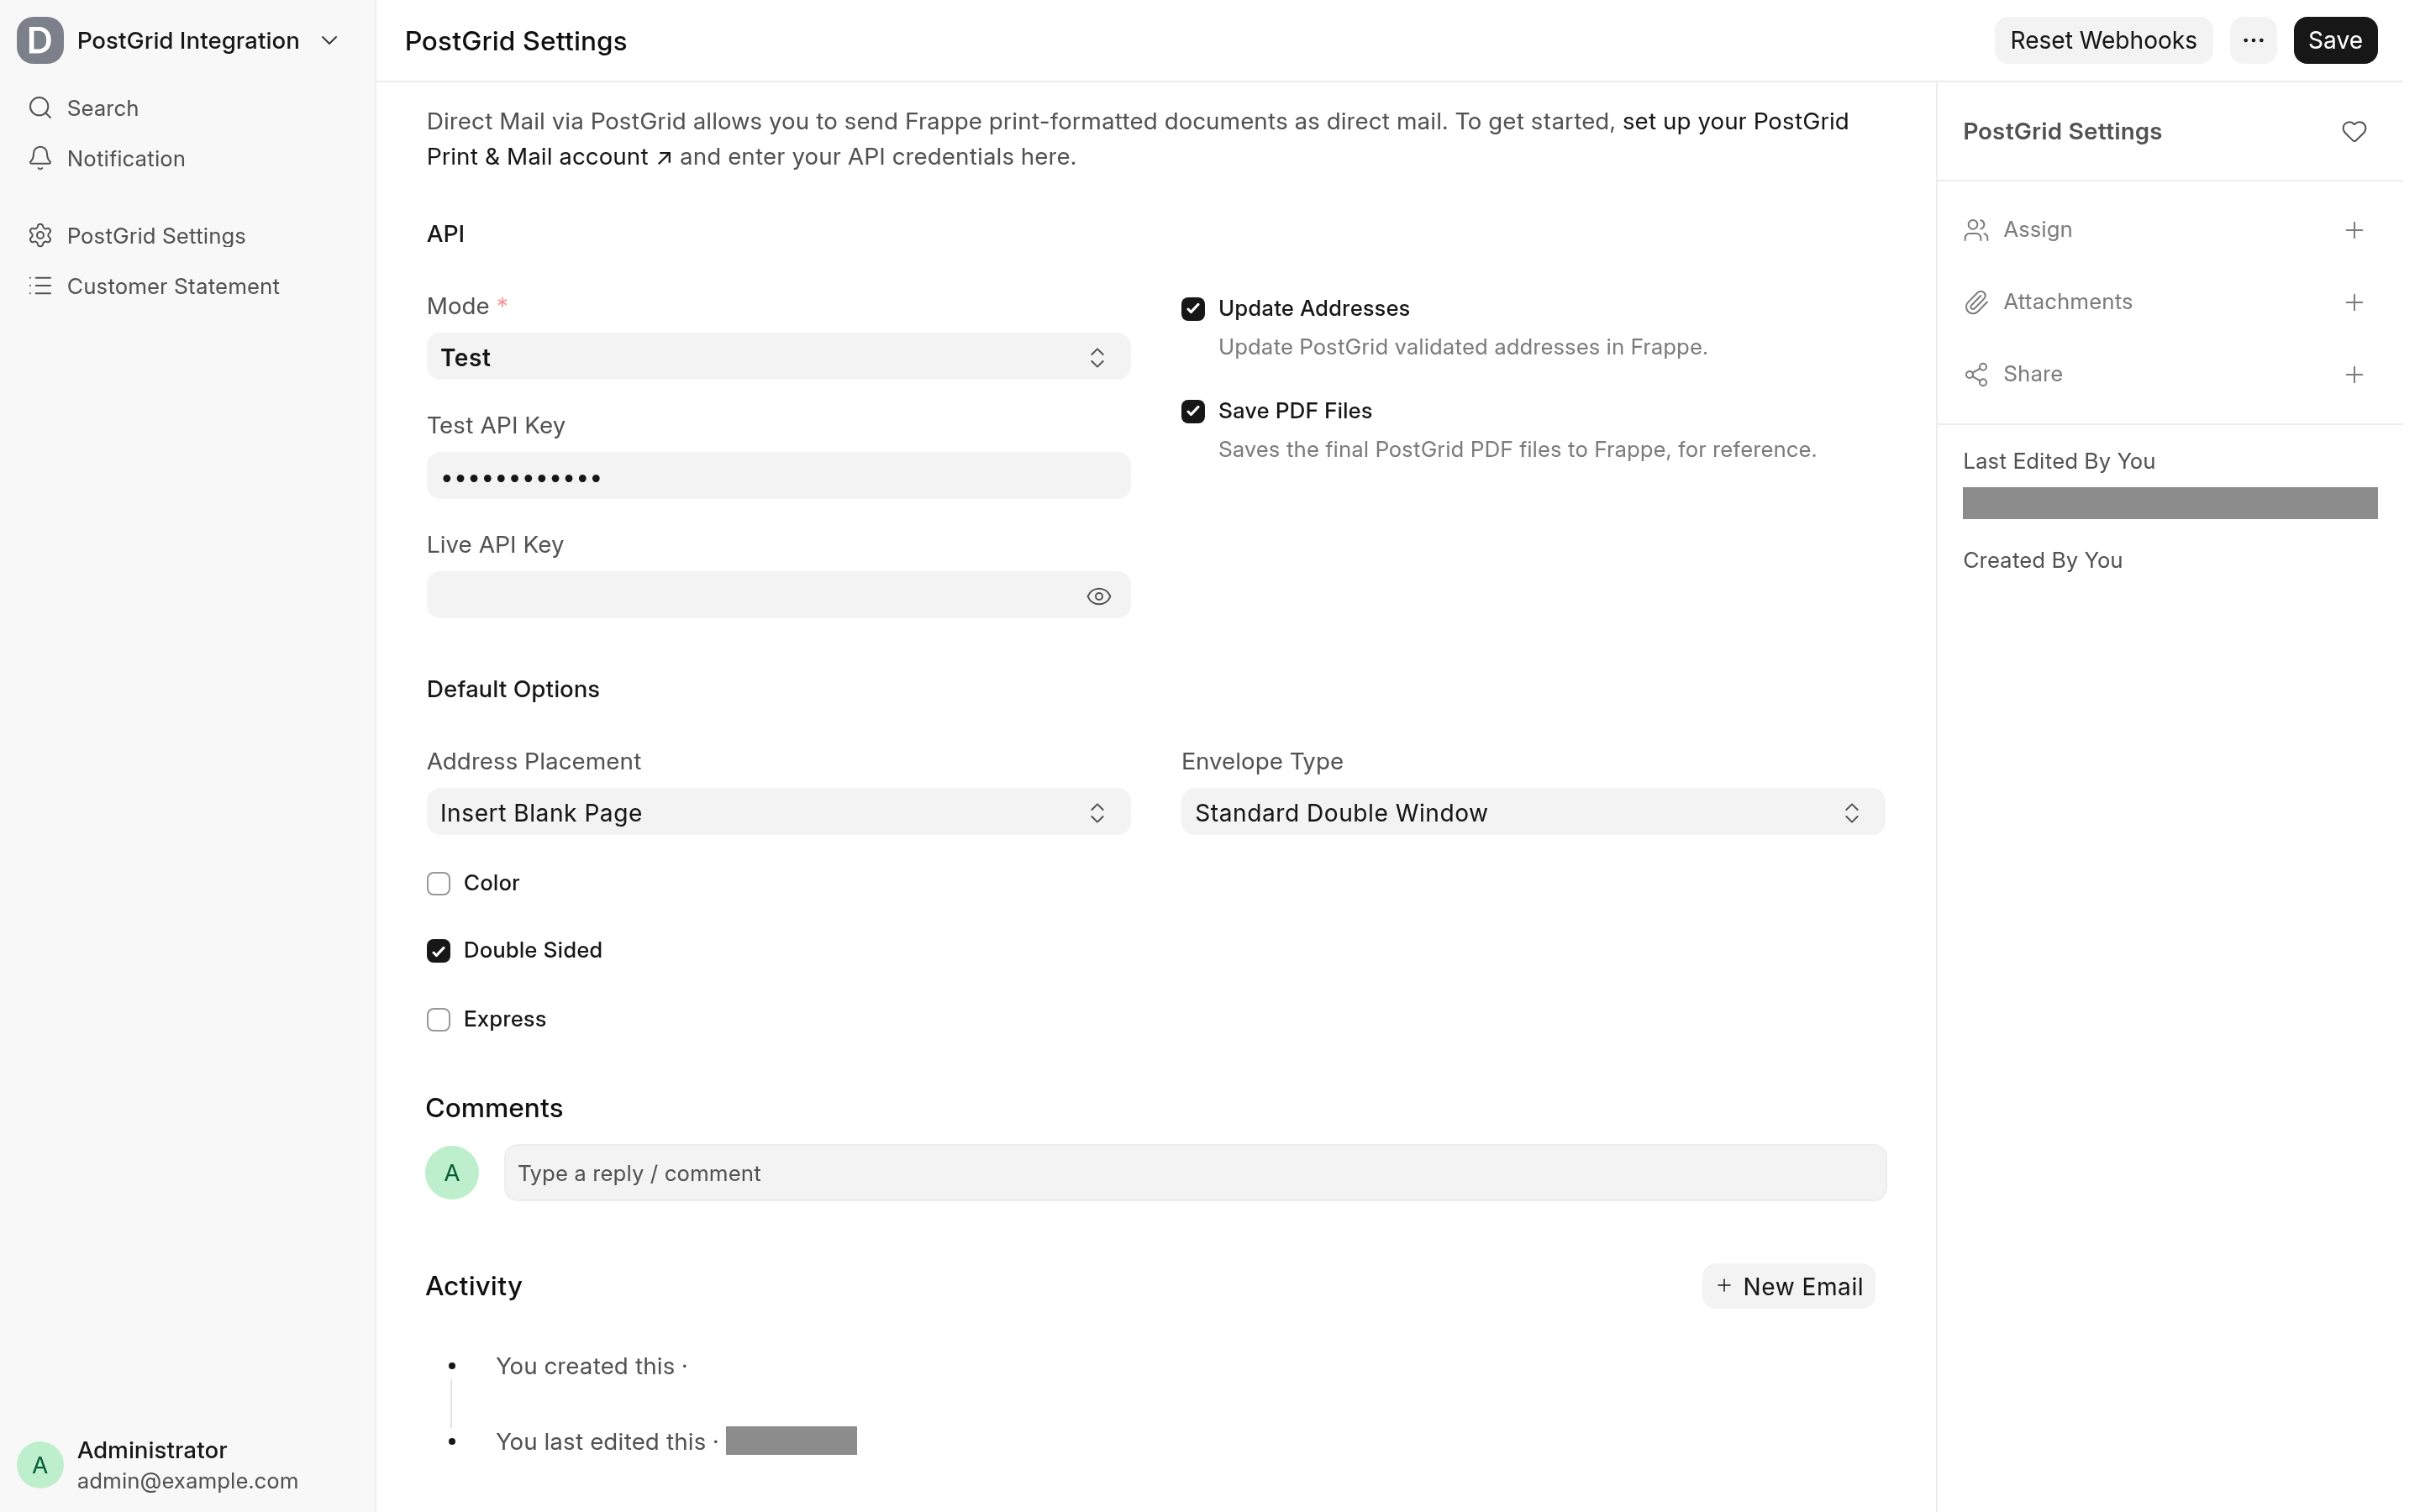2420x1512 pixels.
Task: Add an attachment with plus icon
Action: (x=2354, y=302)
